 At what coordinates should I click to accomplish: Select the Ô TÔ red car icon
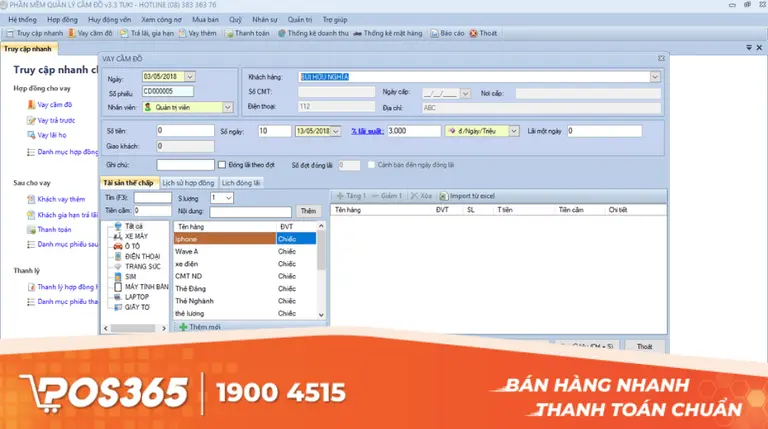click(x=118, y=246)
